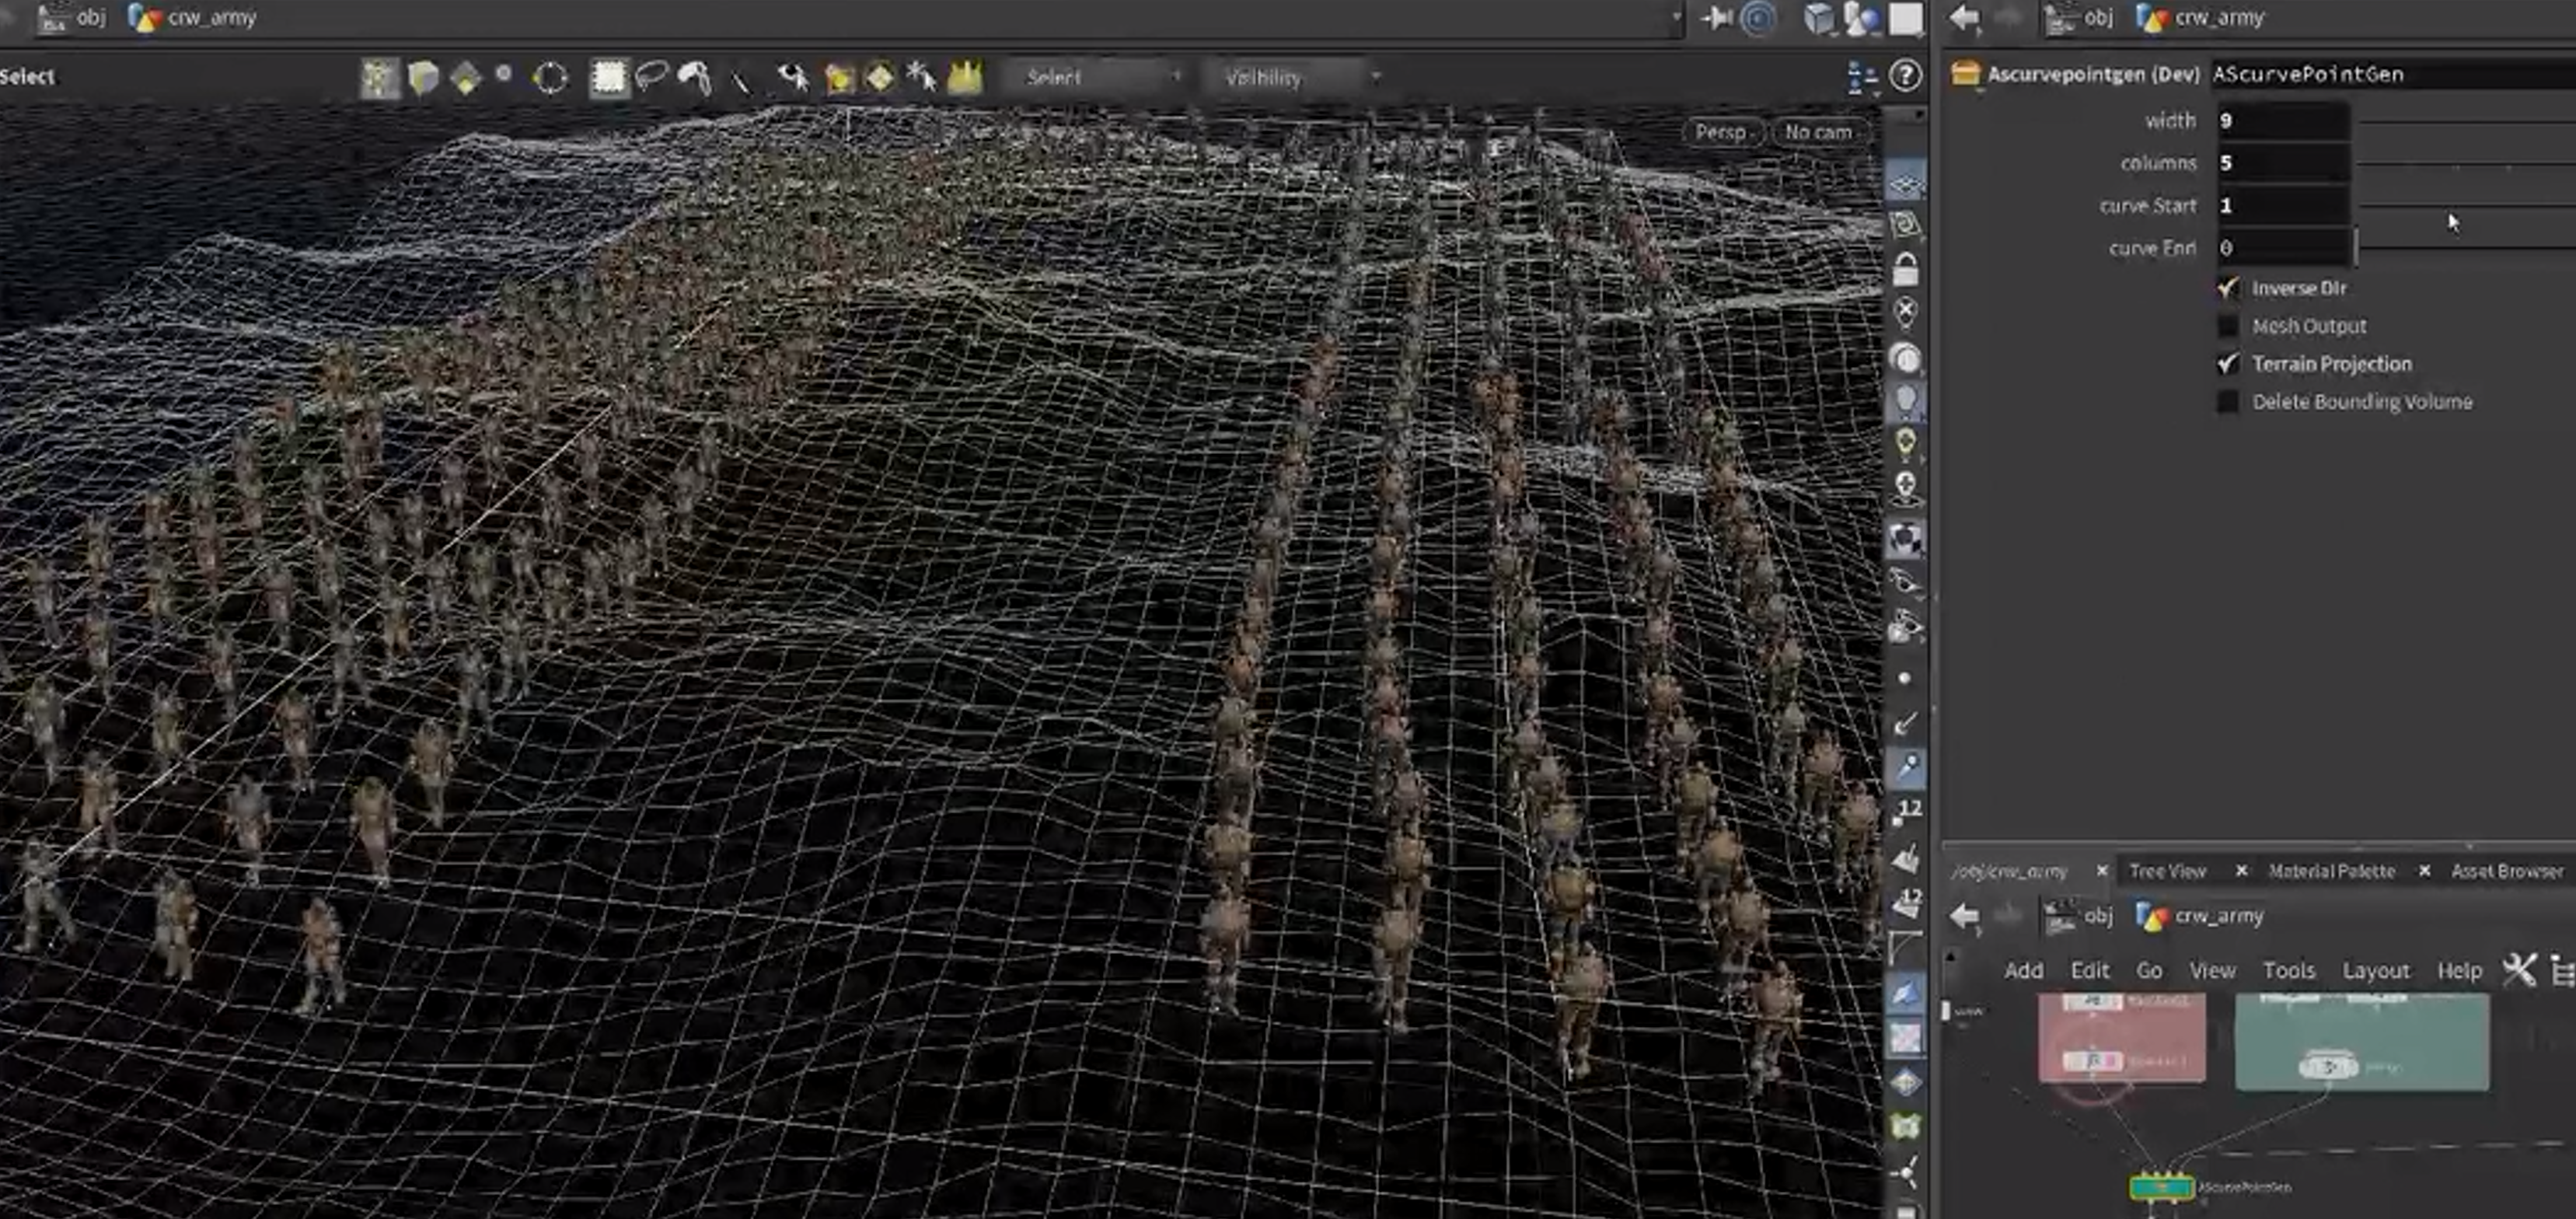Screen dimensions: 2576x1219
Task: Toggle the yellow normal lighting bulb
Action: point(1906,444)
